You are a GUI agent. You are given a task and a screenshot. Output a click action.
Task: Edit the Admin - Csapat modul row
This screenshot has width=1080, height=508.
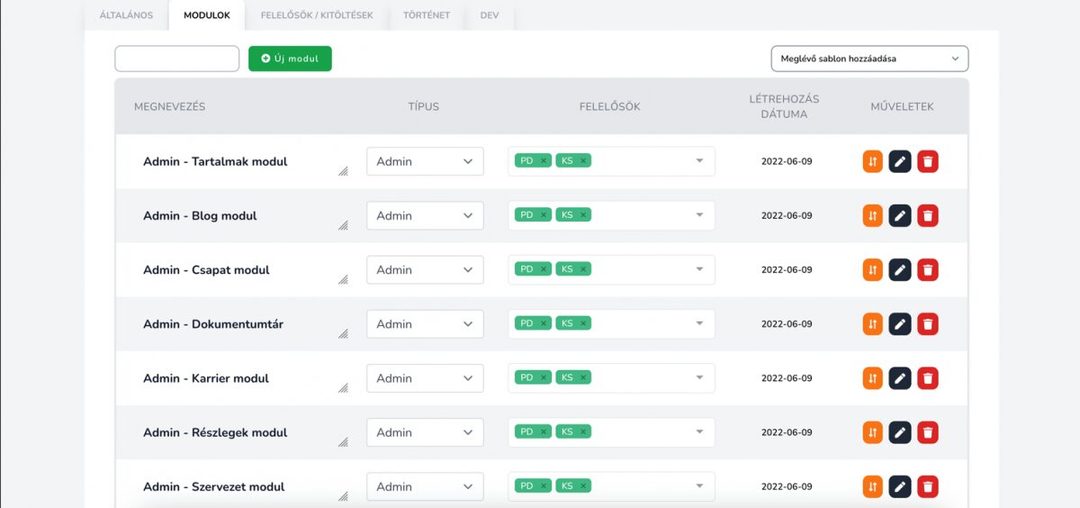coord(900,270)
